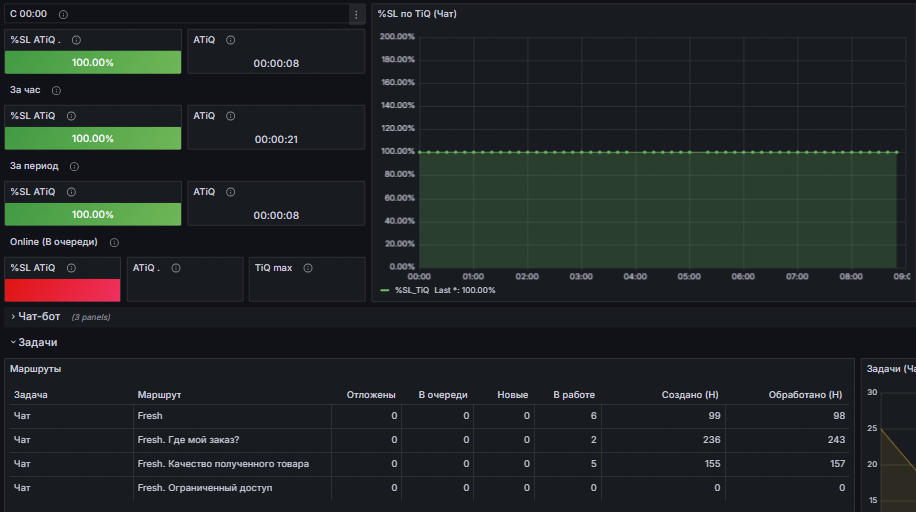Sort table by Задача column header
This screenshot has height=512, width=916.
pyautogui.click(x=30, y=395)
